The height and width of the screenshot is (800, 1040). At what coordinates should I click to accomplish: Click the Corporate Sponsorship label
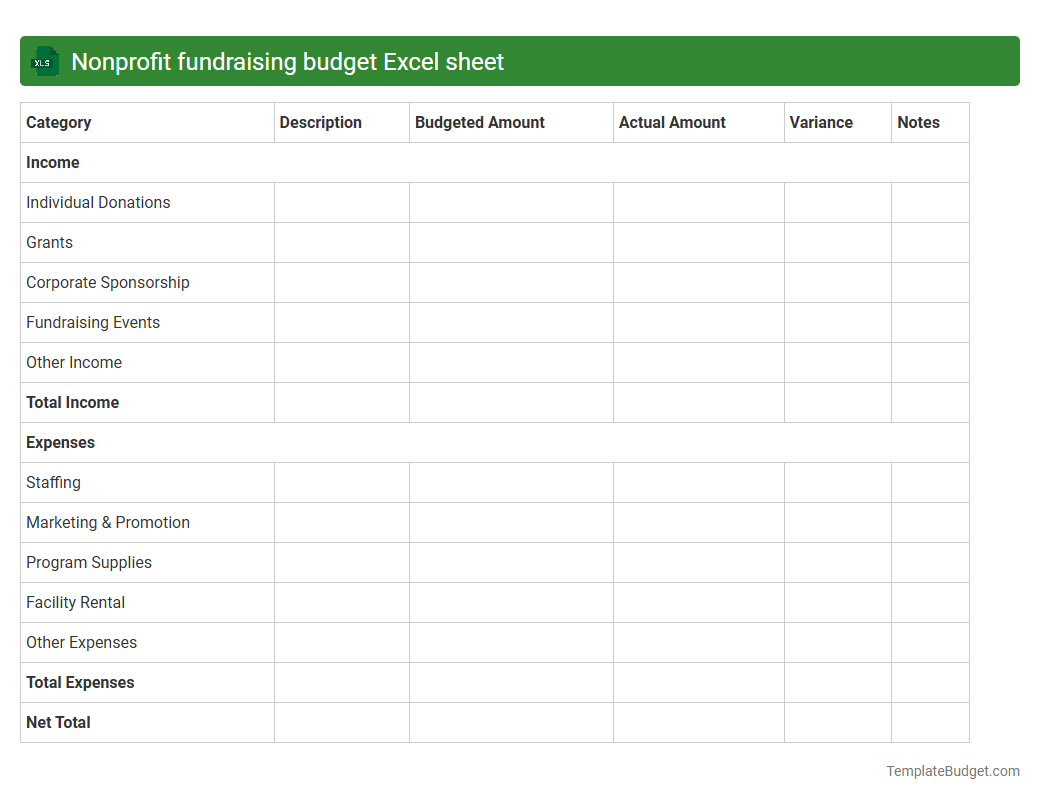pyautogui.click(x=107, y=282)
